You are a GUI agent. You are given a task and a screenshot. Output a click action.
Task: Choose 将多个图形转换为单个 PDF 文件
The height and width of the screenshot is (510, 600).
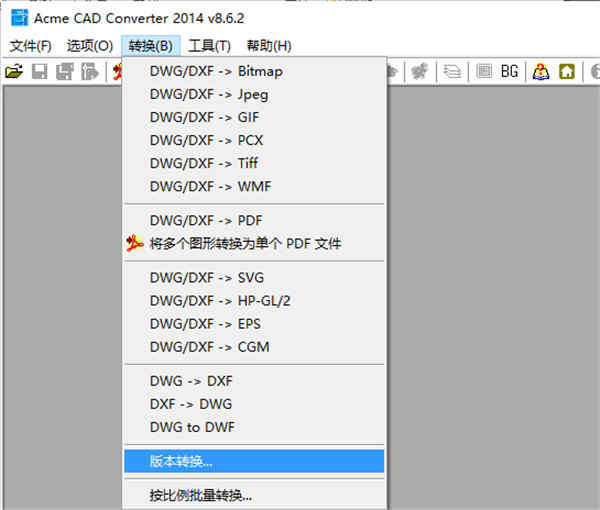254,244
